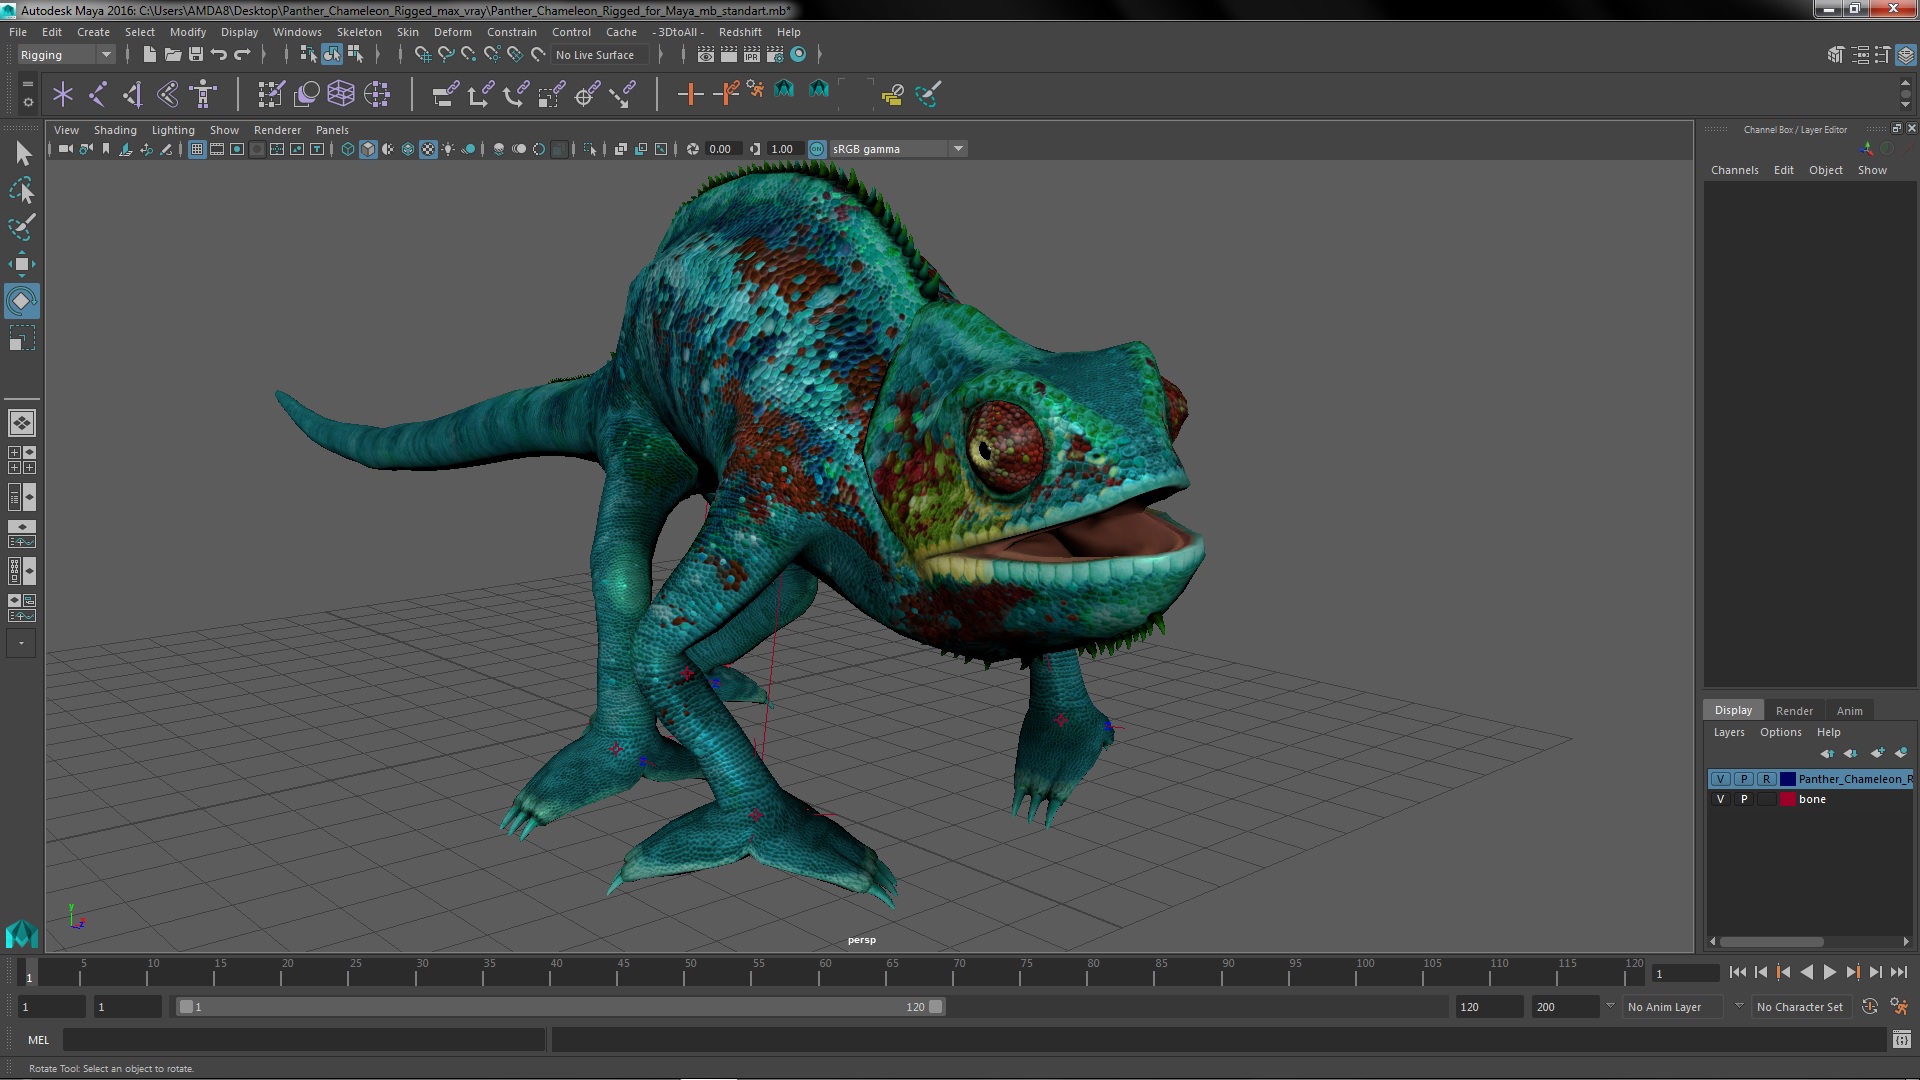This screenshot has height=1080, width=1920.
Task: Click the New Scene icon
Action: (149, 54)
